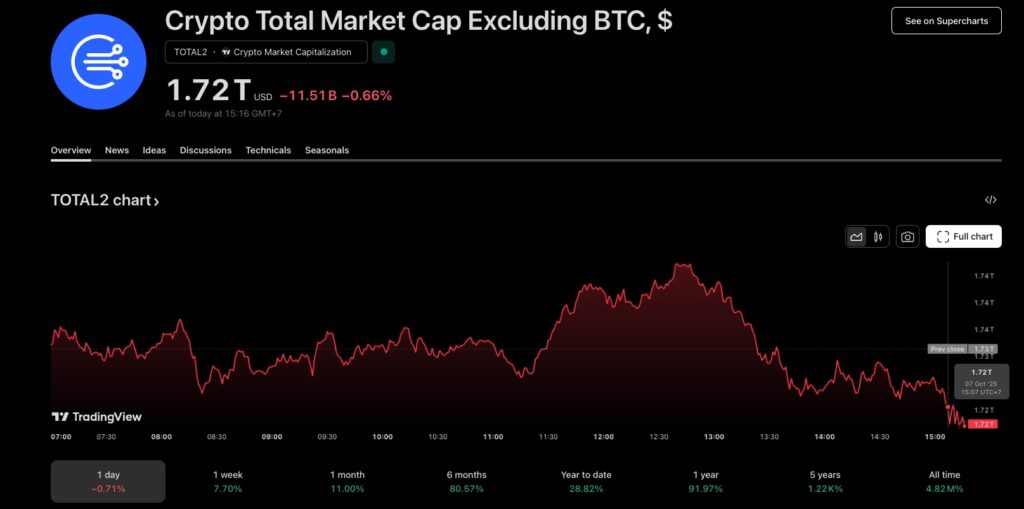Viewport: 1024px width, 509px height.
Task: Select the 1 day range
Action: [x=108, y=481]
